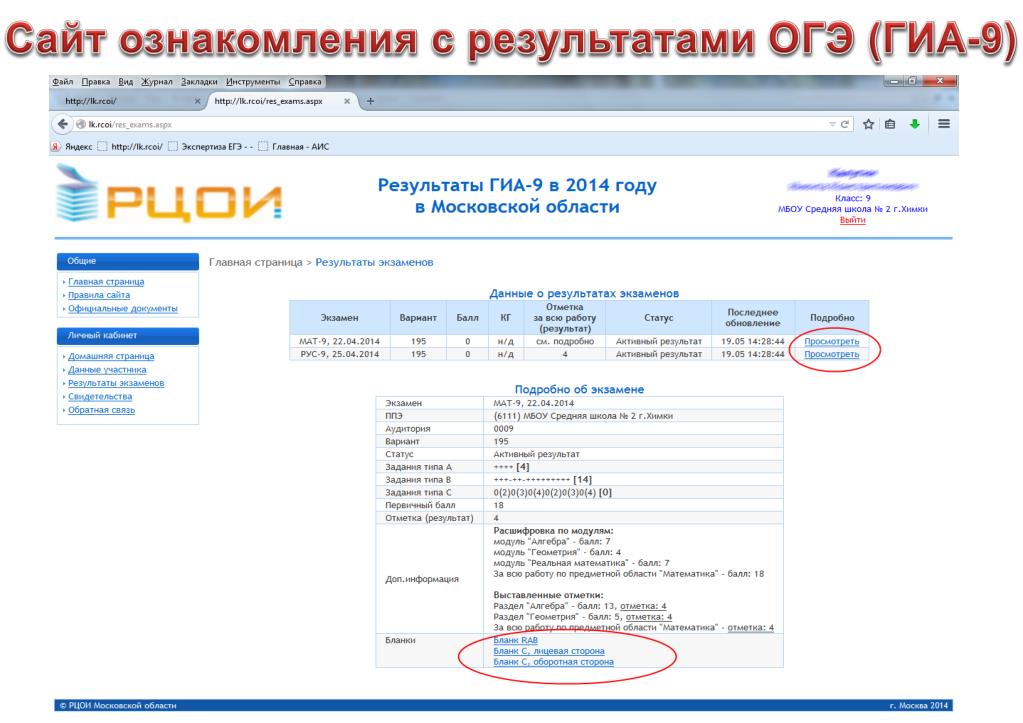Open the Бланк С, лицевая сторона link

(549, 651)
